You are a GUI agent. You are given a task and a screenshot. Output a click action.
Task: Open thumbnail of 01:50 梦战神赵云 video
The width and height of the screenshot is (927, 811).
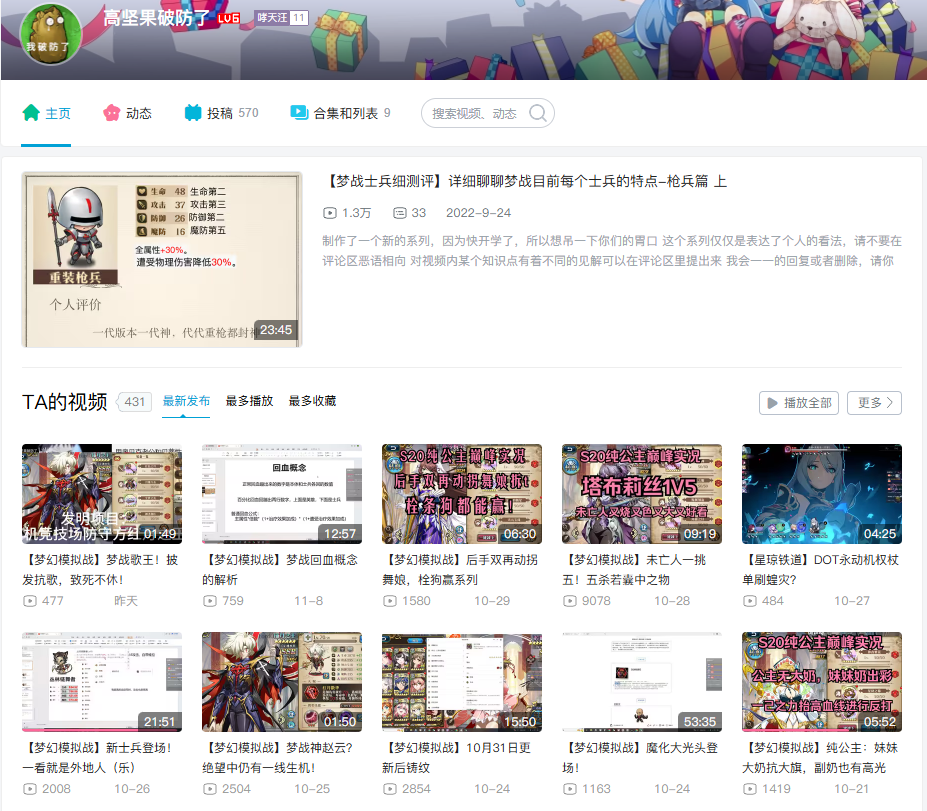coord(282,682)
